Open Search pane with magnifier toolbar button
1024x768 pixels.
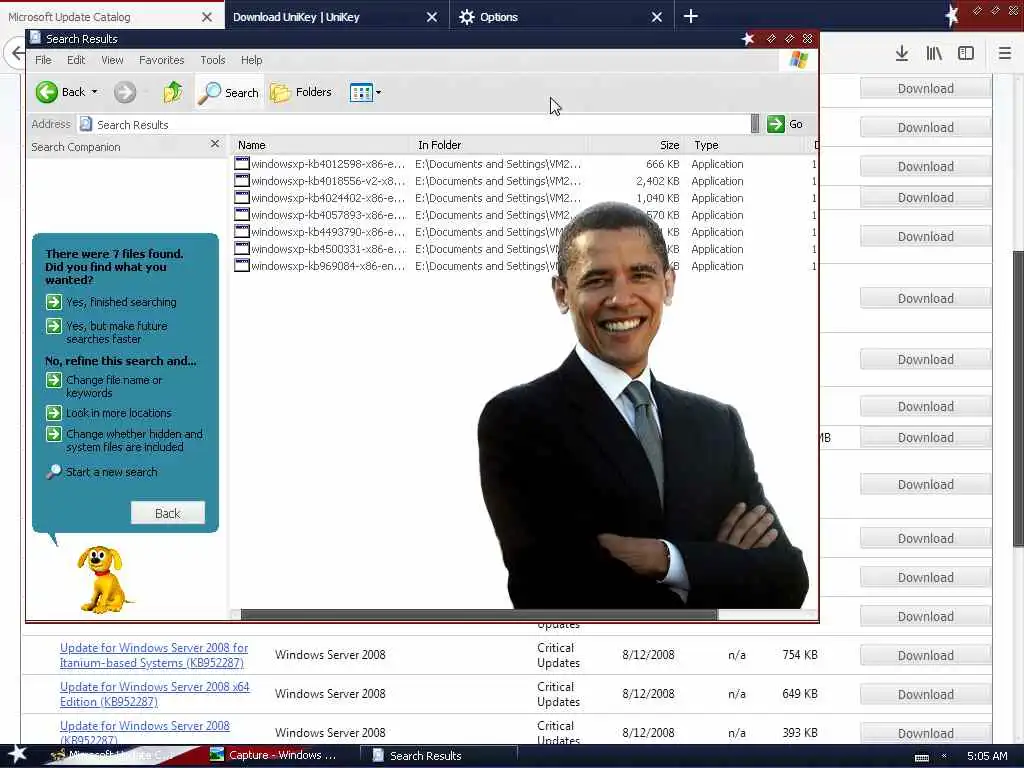click(229, 93)
